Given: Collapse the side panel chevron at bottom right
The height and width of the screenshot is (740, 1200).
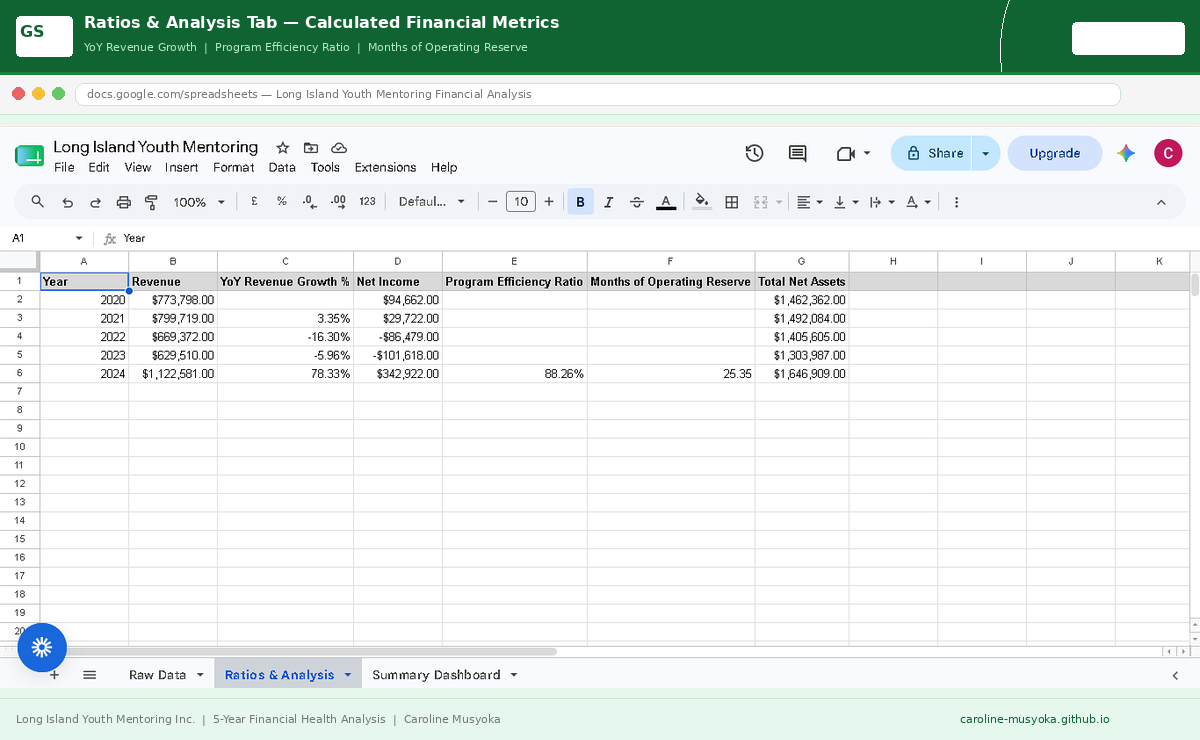Looking at the screenshot, I should [1175, 675].
